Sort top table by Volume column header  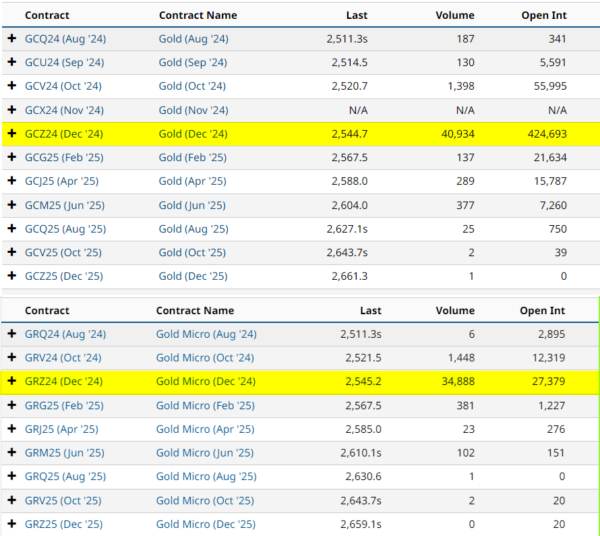(x=454, y=16)
